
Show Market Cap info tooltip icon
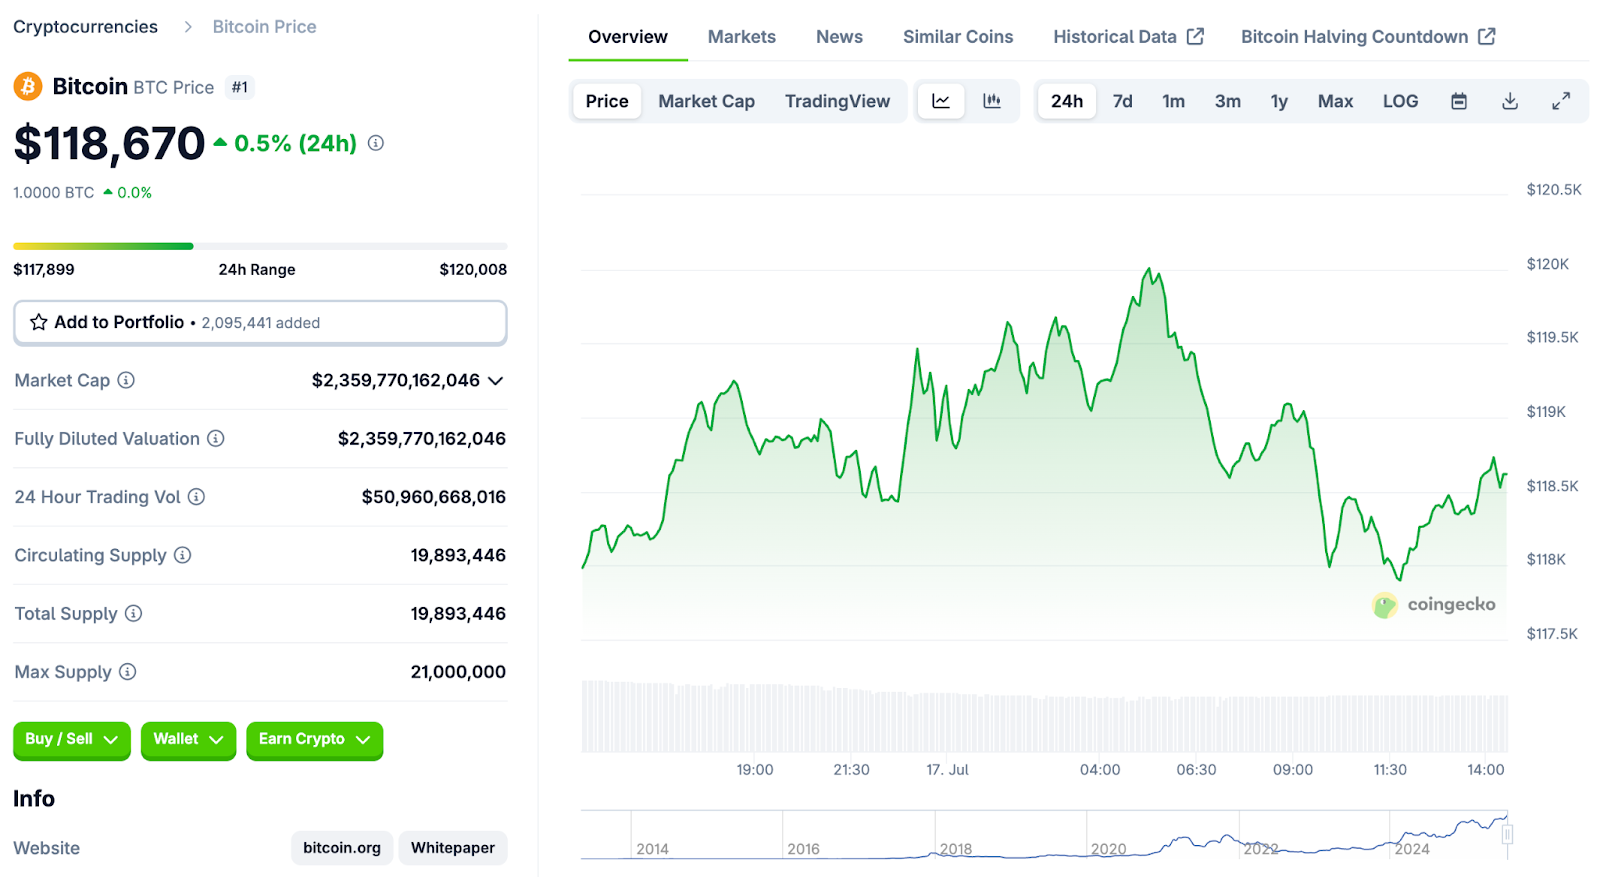(x=126, y=380)
